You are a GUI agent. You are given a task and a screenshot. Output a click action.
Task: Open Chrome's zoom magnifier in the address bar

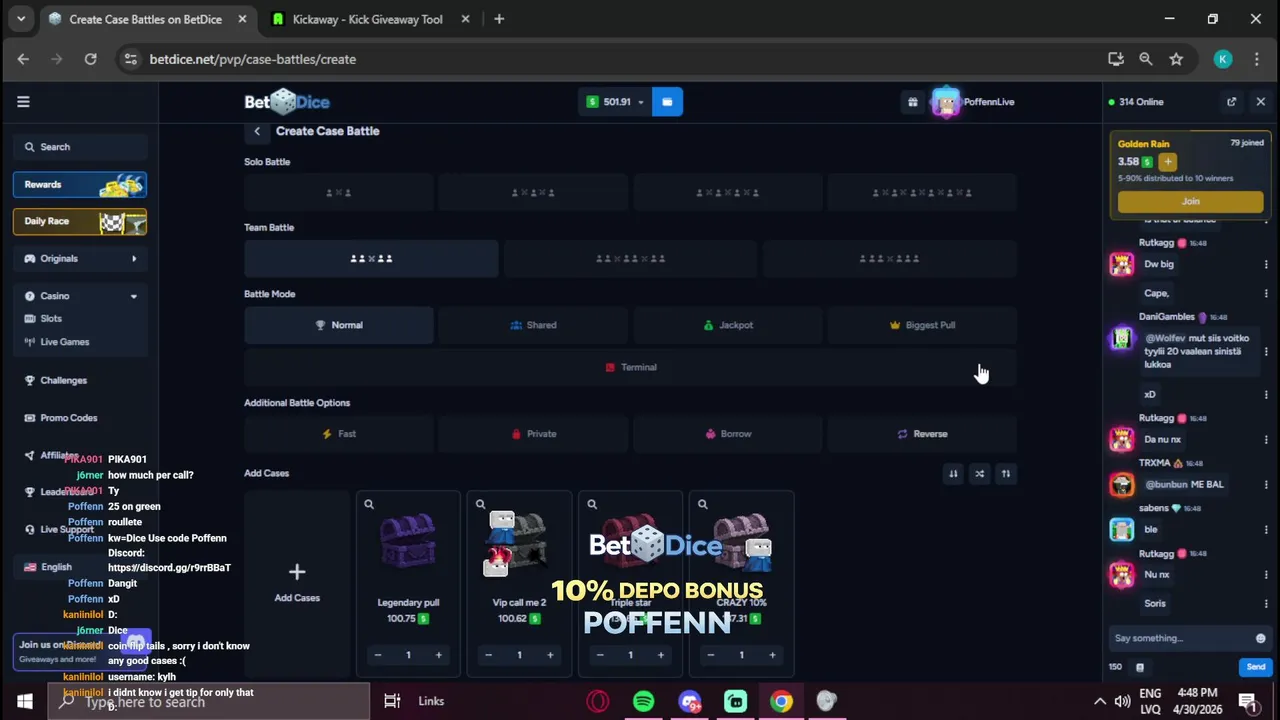point(1146,59)
